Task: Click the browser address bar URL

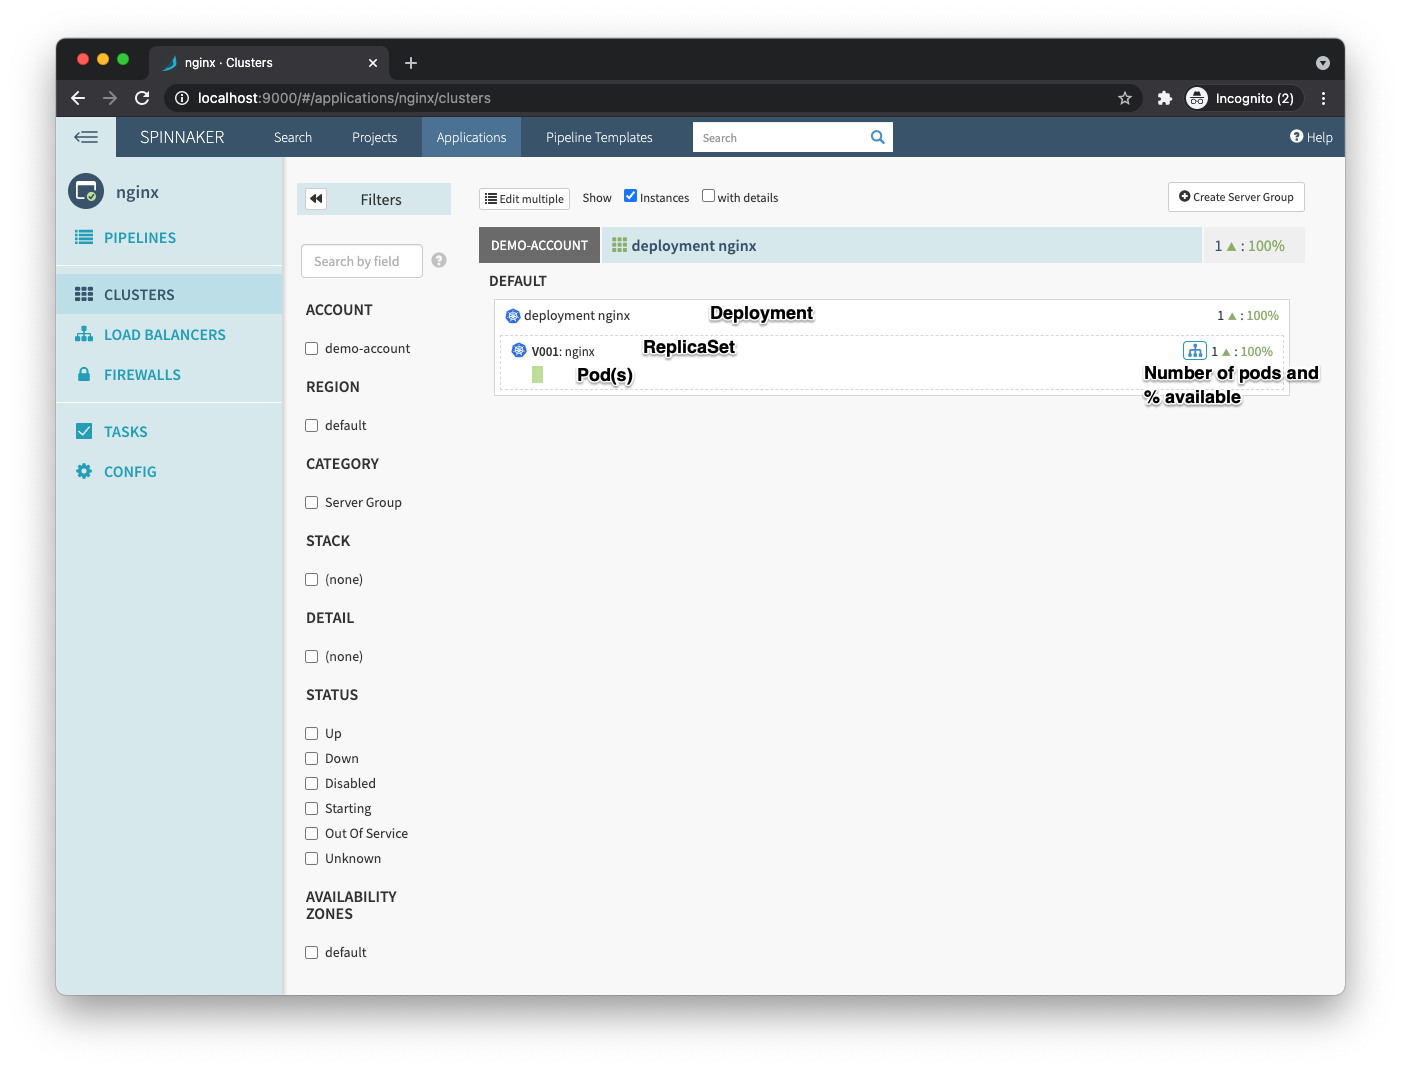Action: pos(344,98)
